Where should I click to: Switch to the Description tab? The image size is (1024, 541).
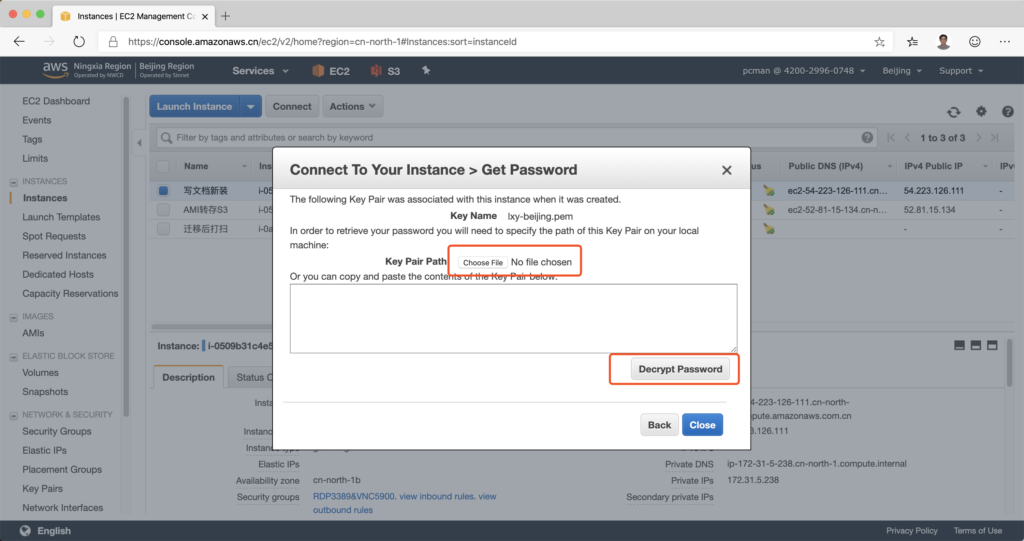(188, 377)
